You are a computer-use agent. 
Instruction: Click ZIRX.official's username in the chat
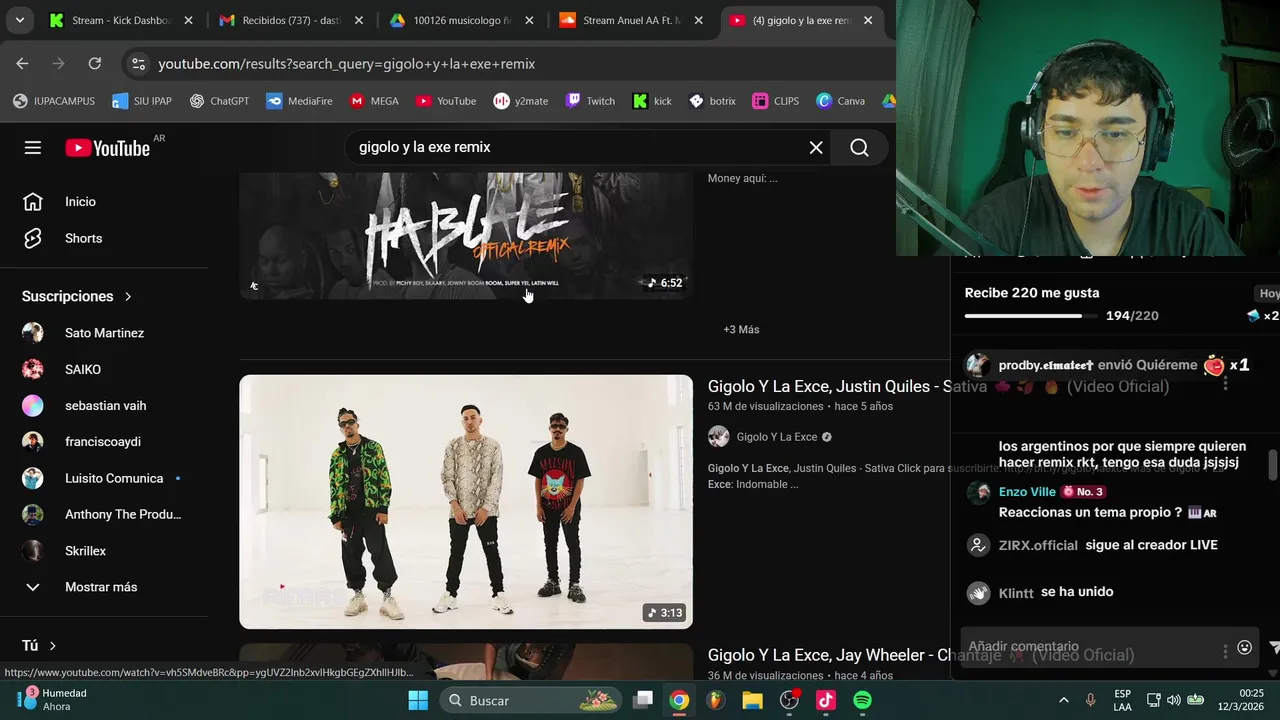tap(1038, 546)
